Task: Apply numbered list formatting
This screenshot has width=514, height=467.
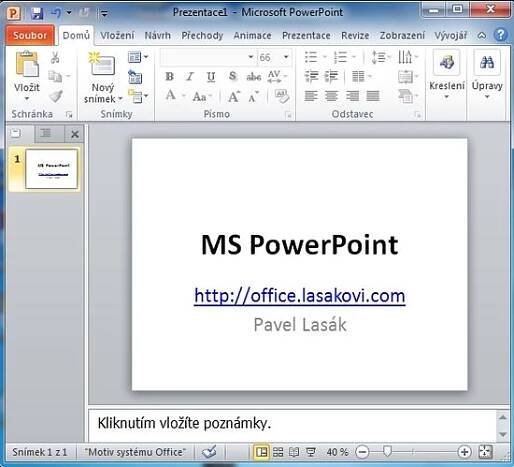Action: [x=340, y=57]
